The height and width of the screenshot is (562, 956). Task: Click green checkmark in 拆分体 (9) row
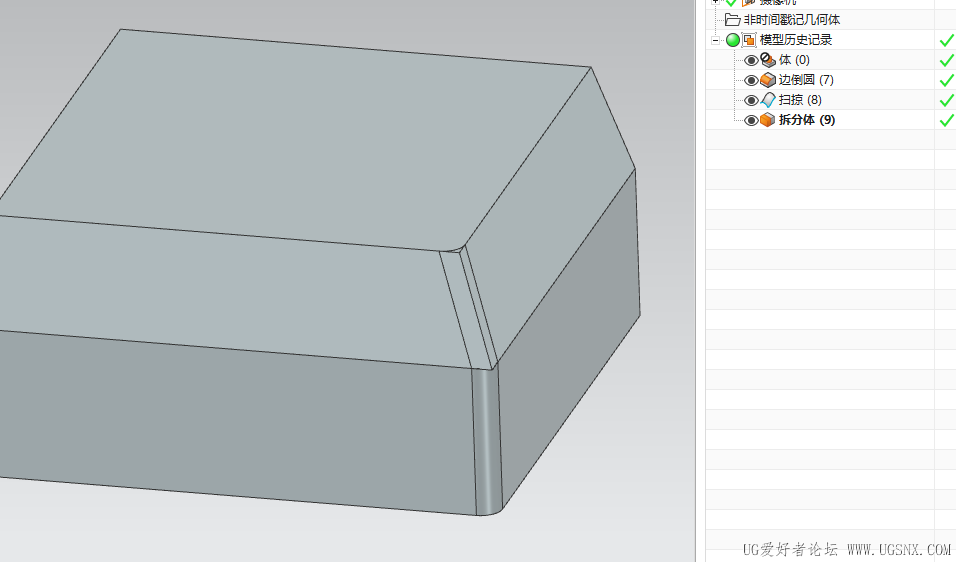pos(946,121)
